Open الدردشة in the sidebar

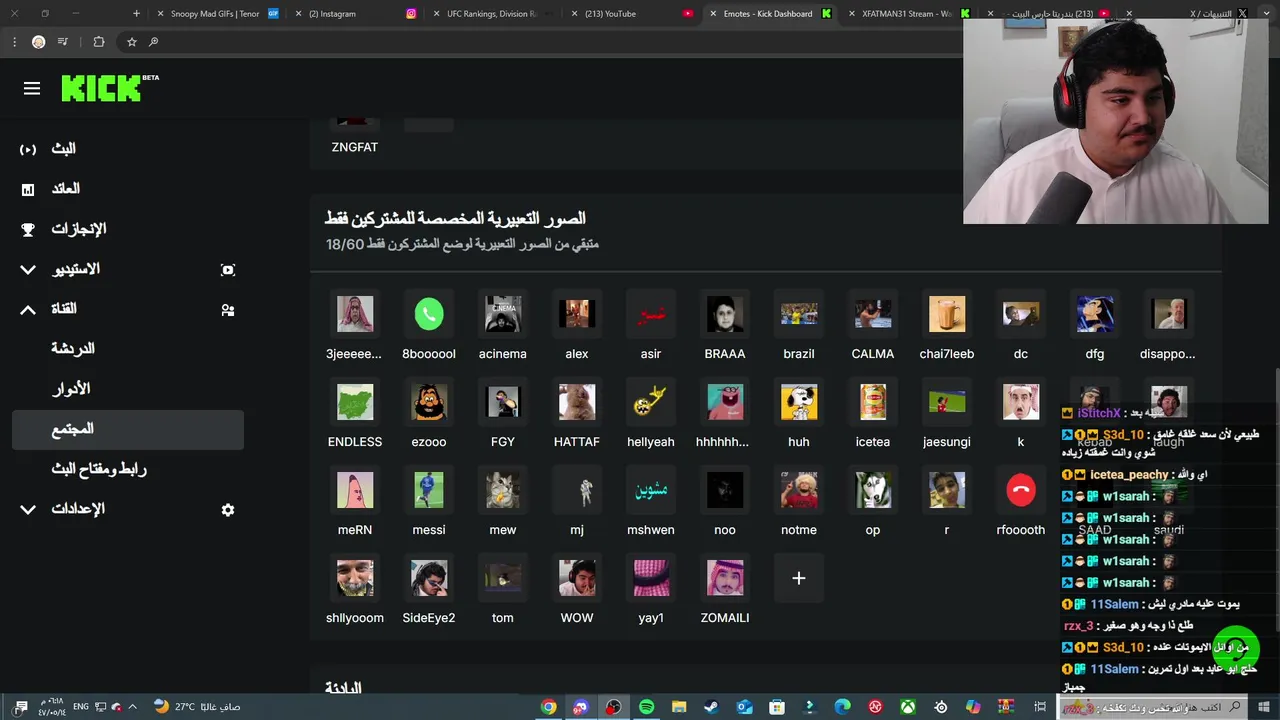click(73, 349)
